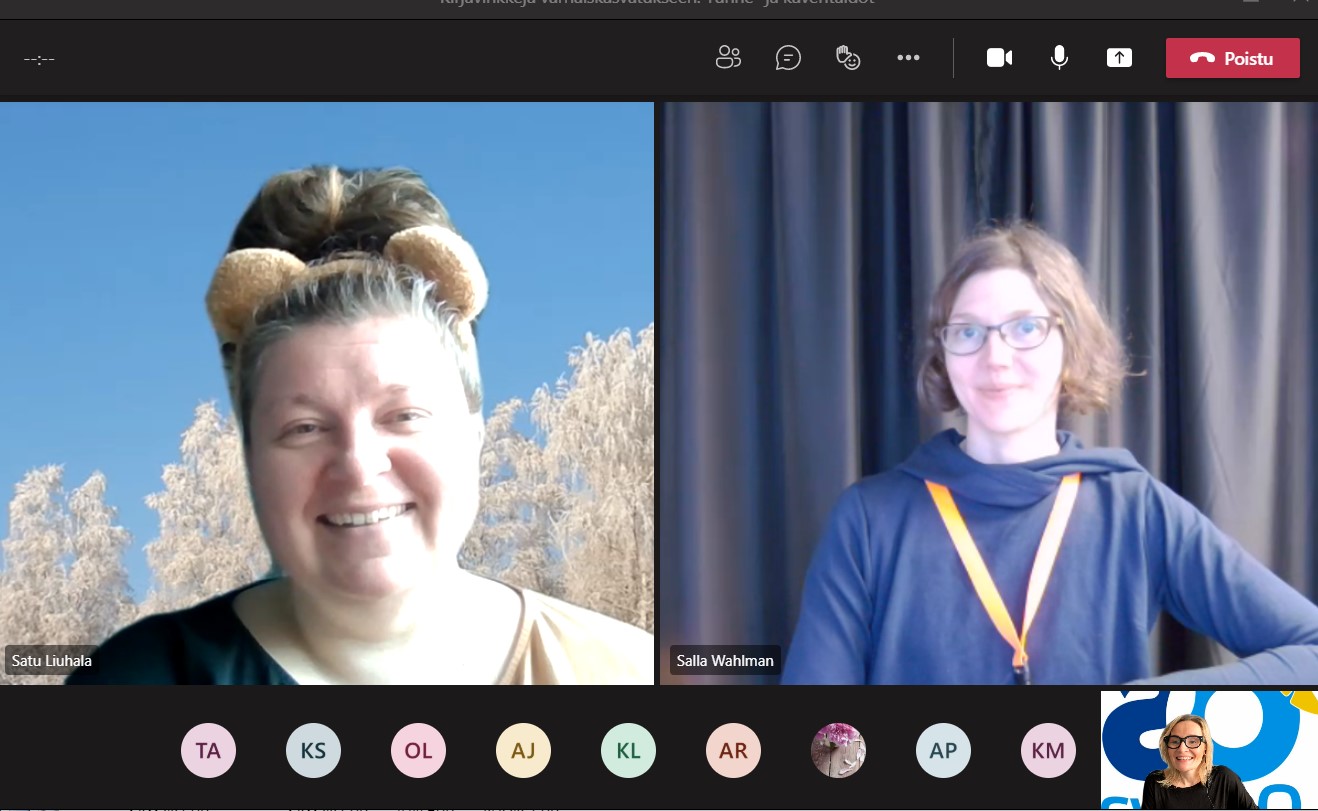Open the More actions ellipsis menu
Image resolution: width=1318 pixels, height=811 pixels.
coord(908,58)
